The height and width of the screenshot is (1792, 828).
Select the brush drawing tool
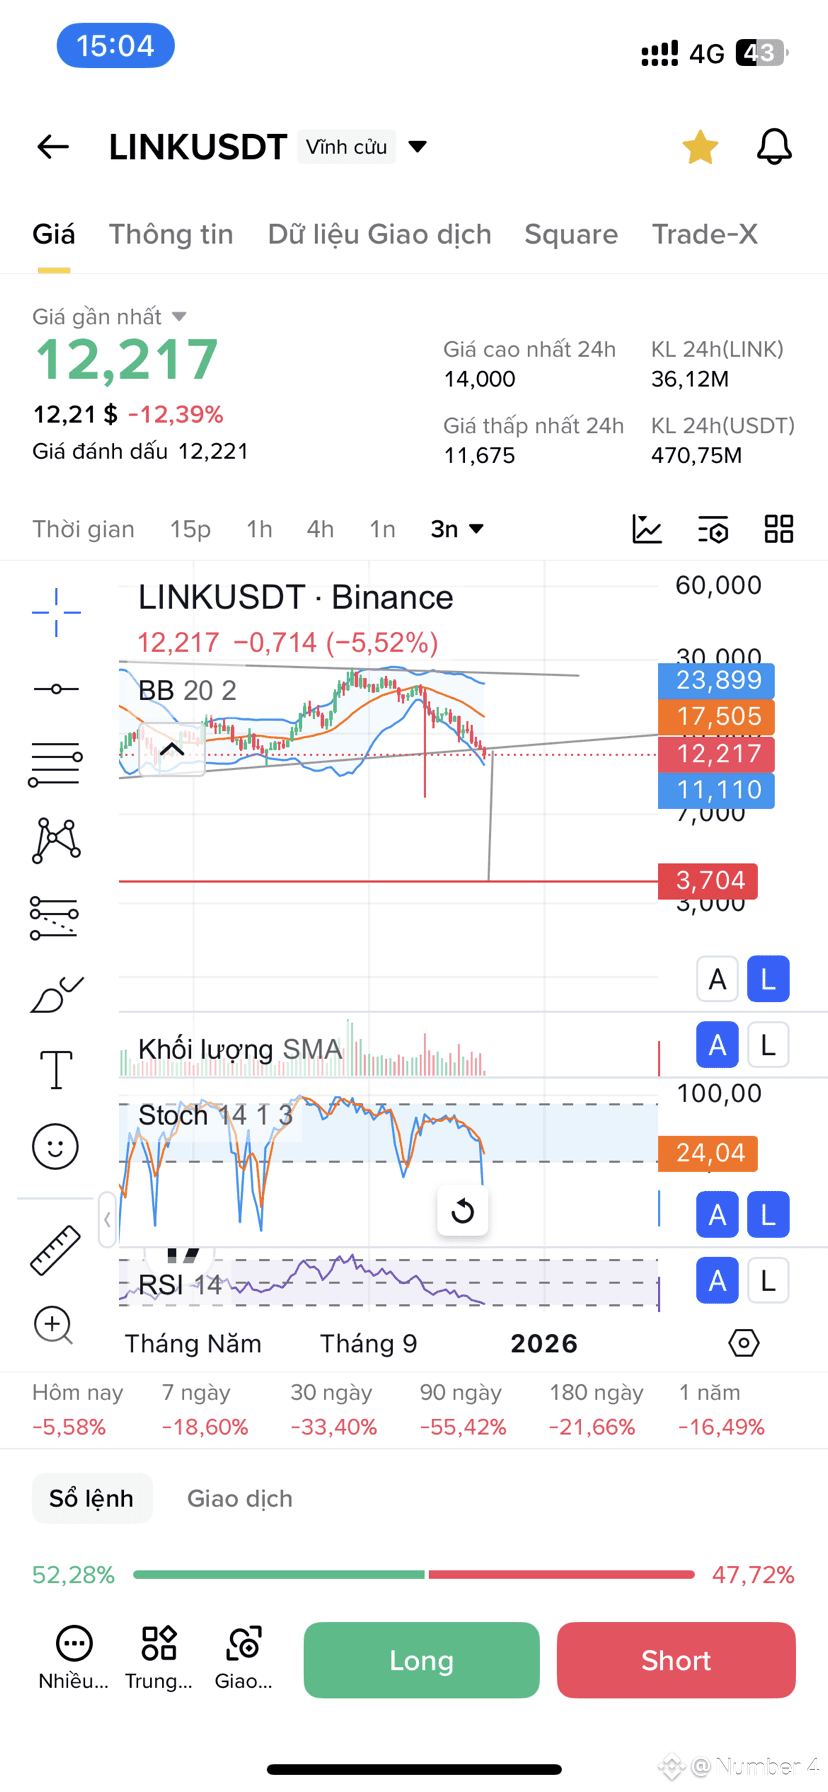(x=56, y=994)
